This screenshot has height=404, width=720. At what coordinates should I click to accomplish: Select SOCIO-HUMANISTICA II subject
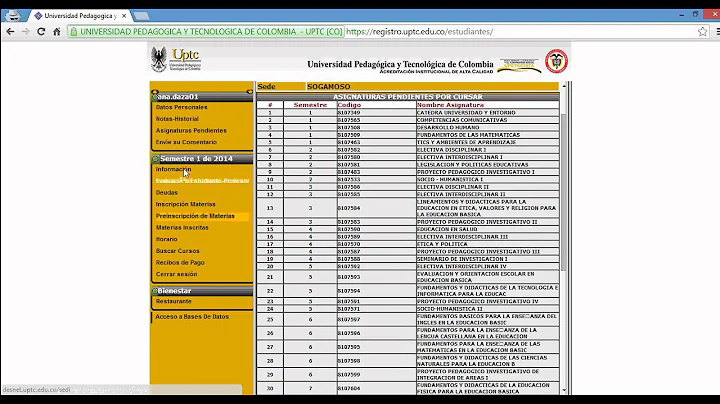(x=450, y=309)
